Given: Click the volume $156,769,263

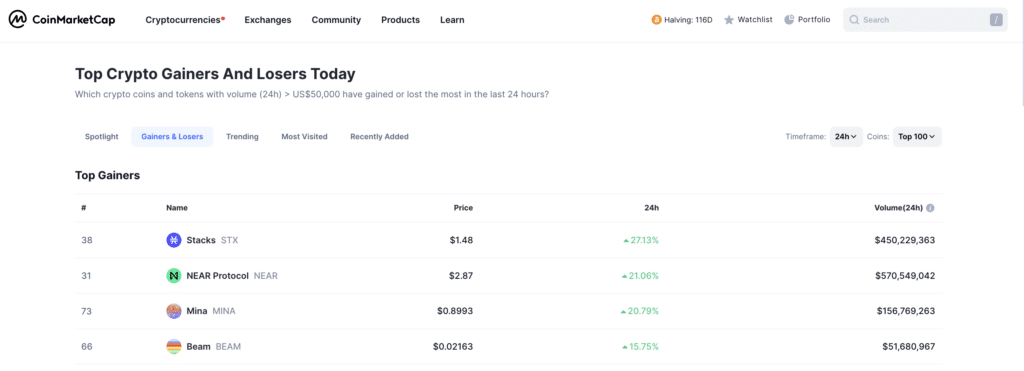Looking at the screenshot, I should (x=905, y=311).
